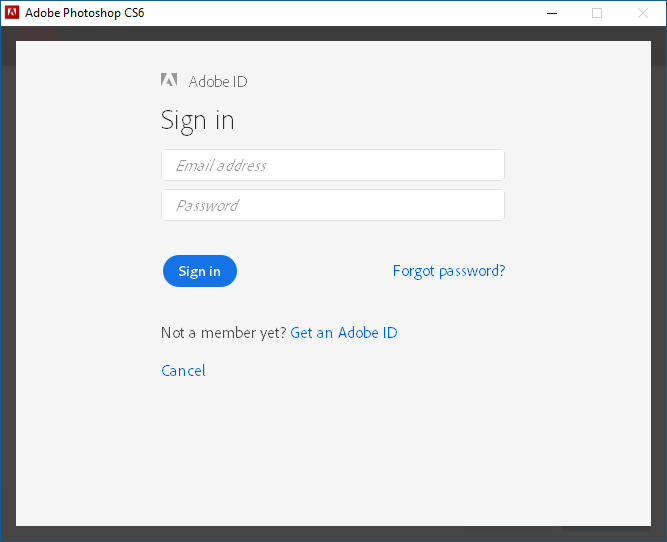Click the Email address input field
The height and width of the screenshot is (542, 667).
[x=333, y=165]
